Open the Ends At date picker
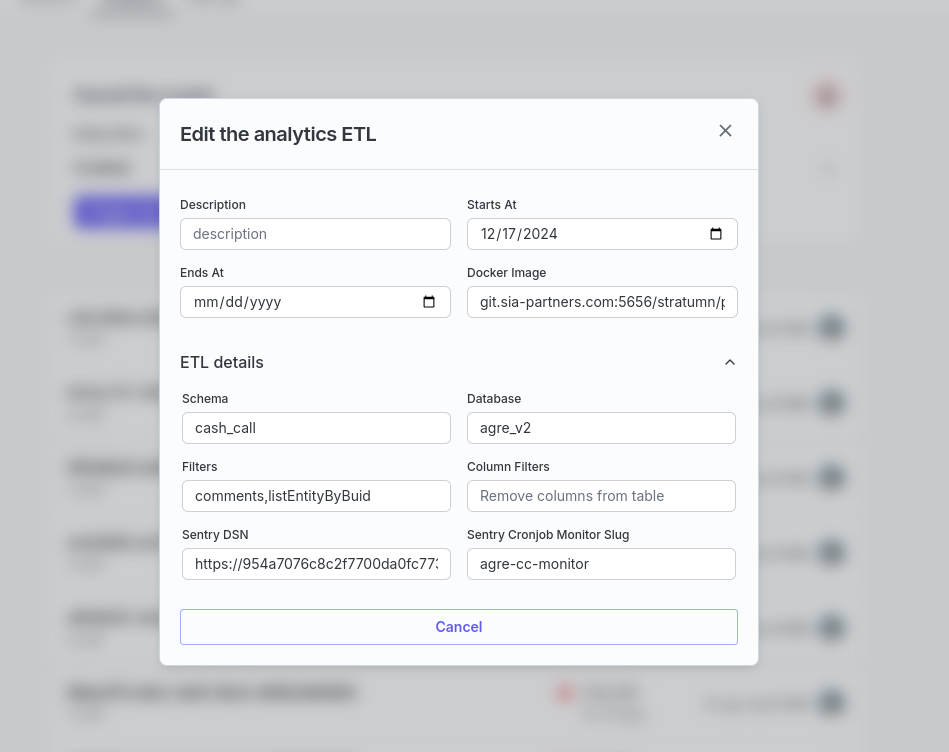The height and width of the screenshot is (752, 949). click(x=430, y=301)
